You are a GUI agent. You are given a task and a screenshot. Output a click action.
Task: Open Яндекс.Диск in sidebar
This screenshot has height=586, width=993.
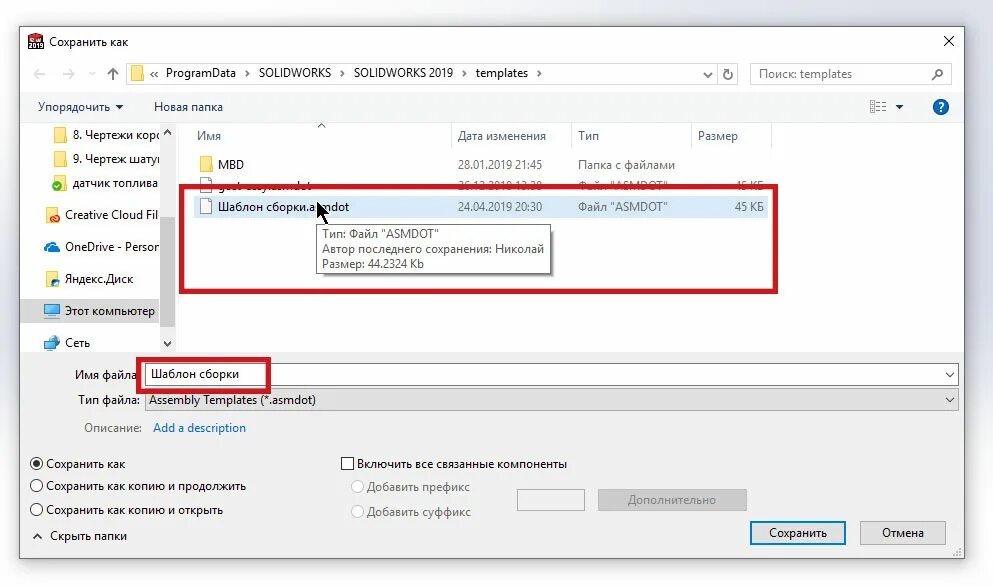(x=89, y=279)
